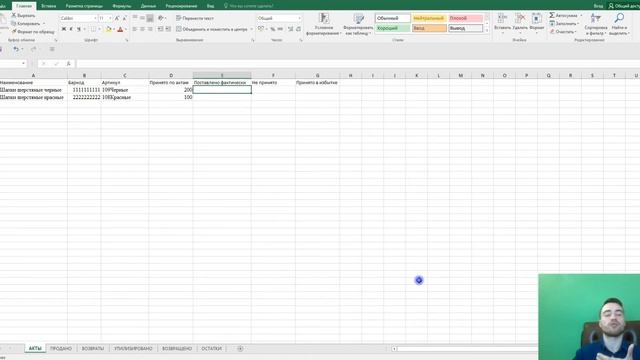The width and height of the screenshot is (640, 360).
Task: Click the Cut (Вырезать) scissors icon
Action: tap(13, 16)
